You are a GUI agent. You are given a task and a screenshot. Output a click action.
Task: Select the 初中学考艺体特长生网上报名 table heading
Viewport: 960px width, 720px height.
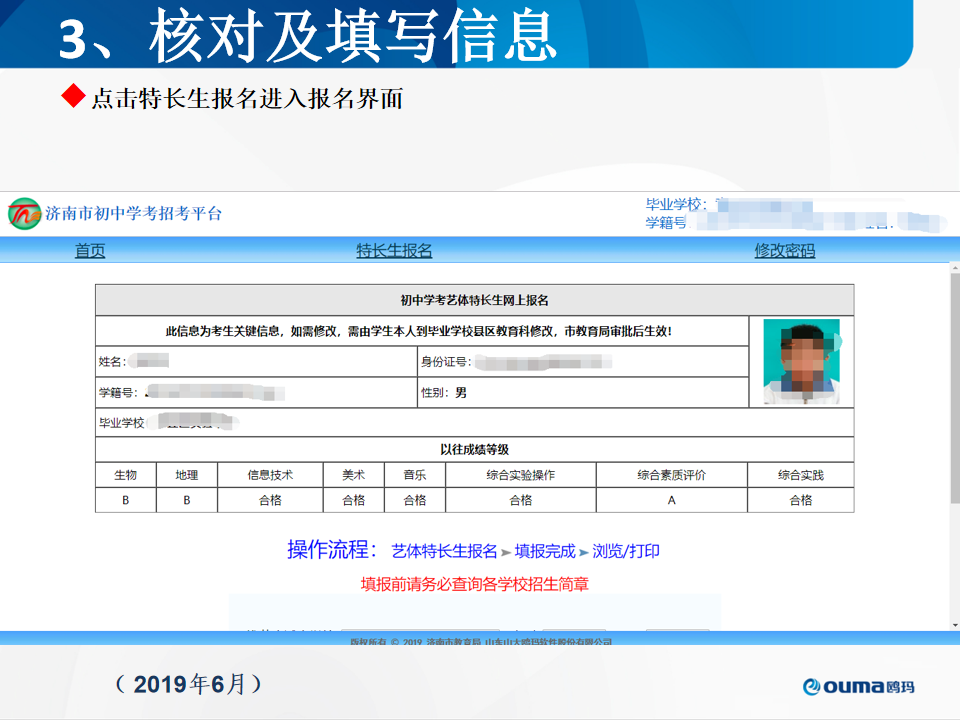coord(474,300)
